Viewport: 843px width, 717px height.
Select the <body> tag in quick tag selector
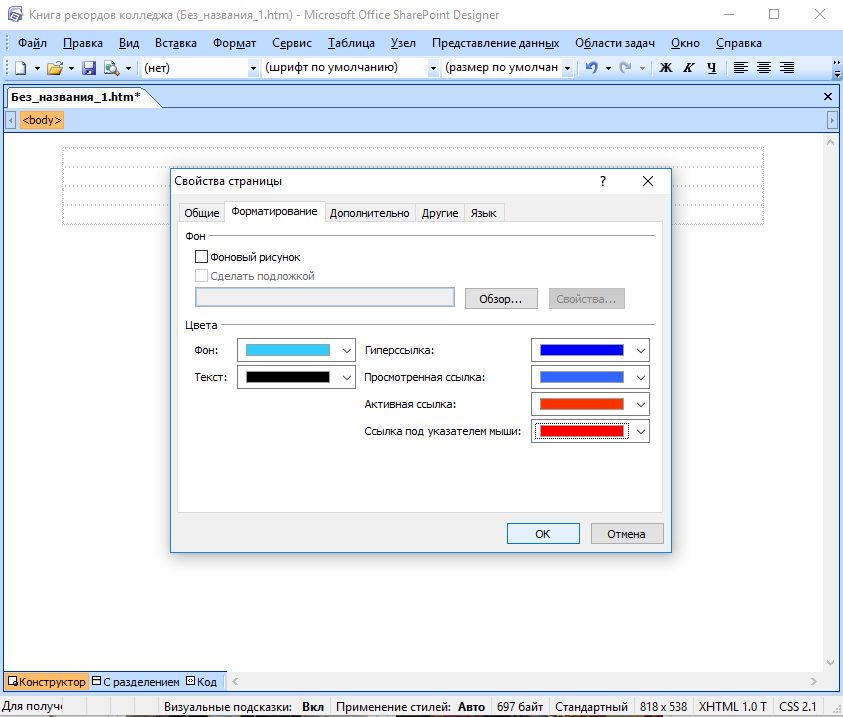[x=42, y=120]
